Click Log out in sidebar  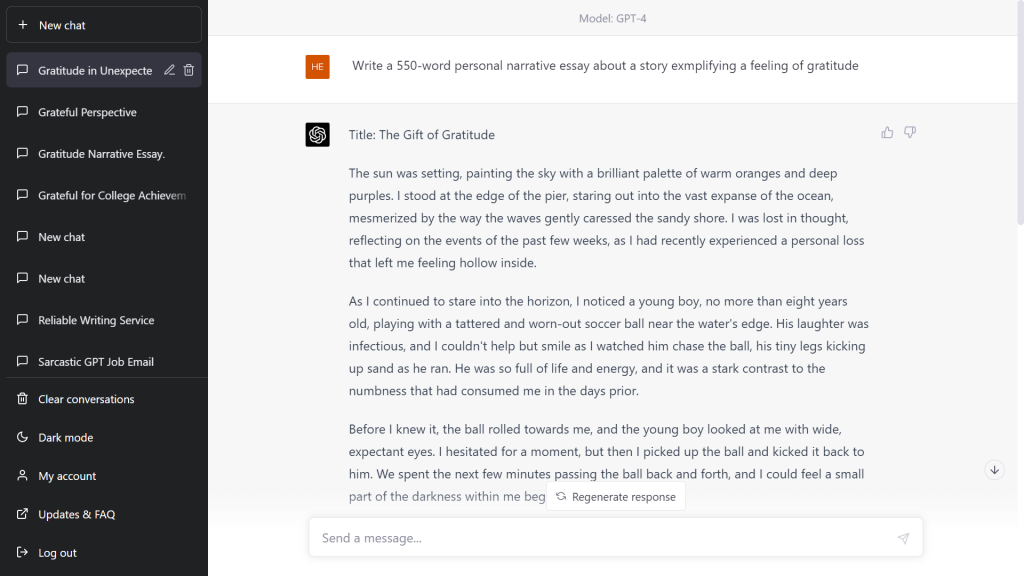[57, 553]
